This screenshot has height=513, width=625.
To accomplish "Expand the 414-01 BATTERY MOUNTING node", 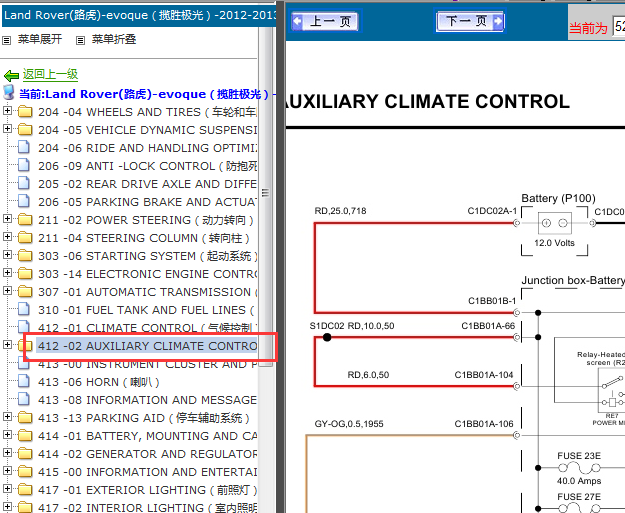I will pyautogui.click(x=7, y=434).
